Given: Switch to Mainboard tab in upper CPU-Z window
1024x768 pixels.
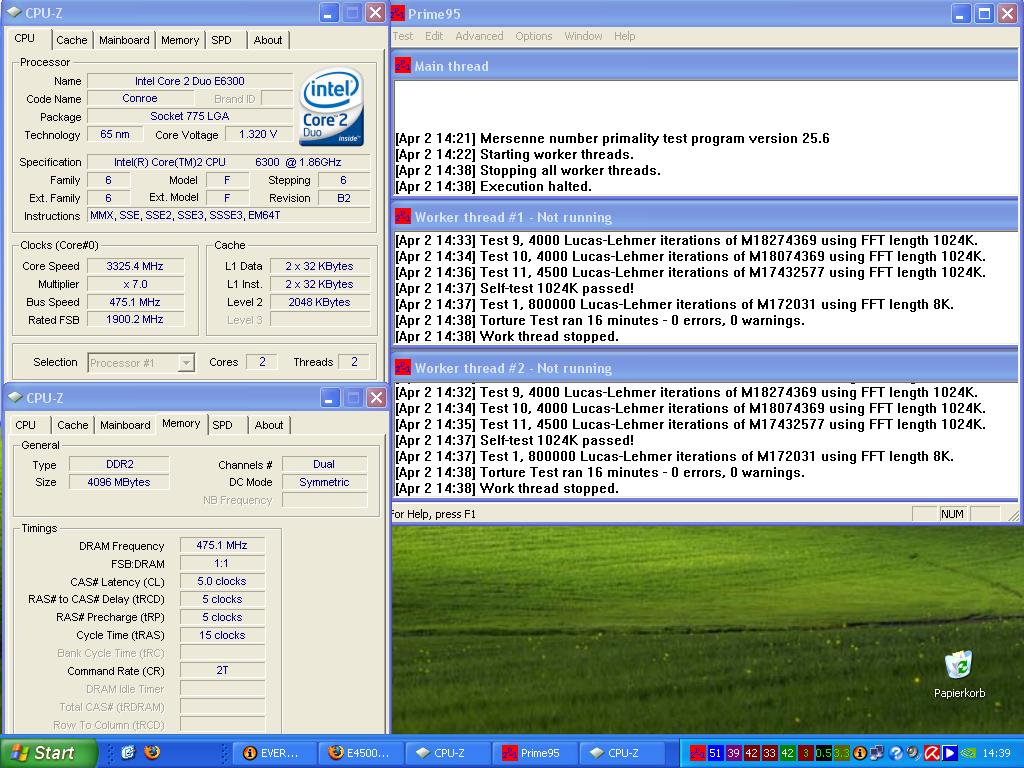Looking at the screenshot, I should tap(124, 40).
